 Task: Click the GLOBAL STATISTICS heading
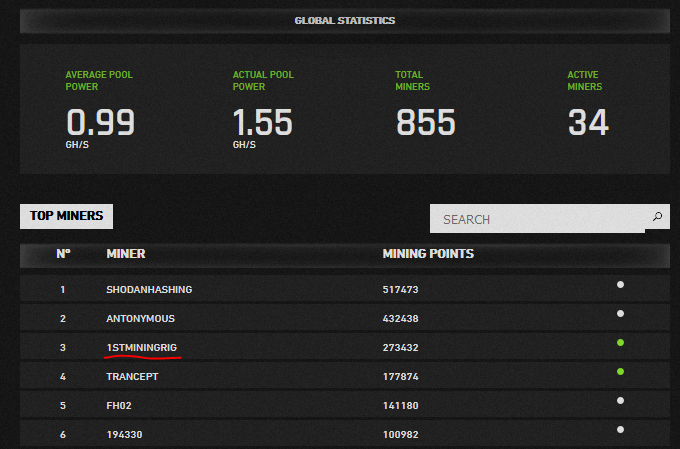click(x=345, y=20)
